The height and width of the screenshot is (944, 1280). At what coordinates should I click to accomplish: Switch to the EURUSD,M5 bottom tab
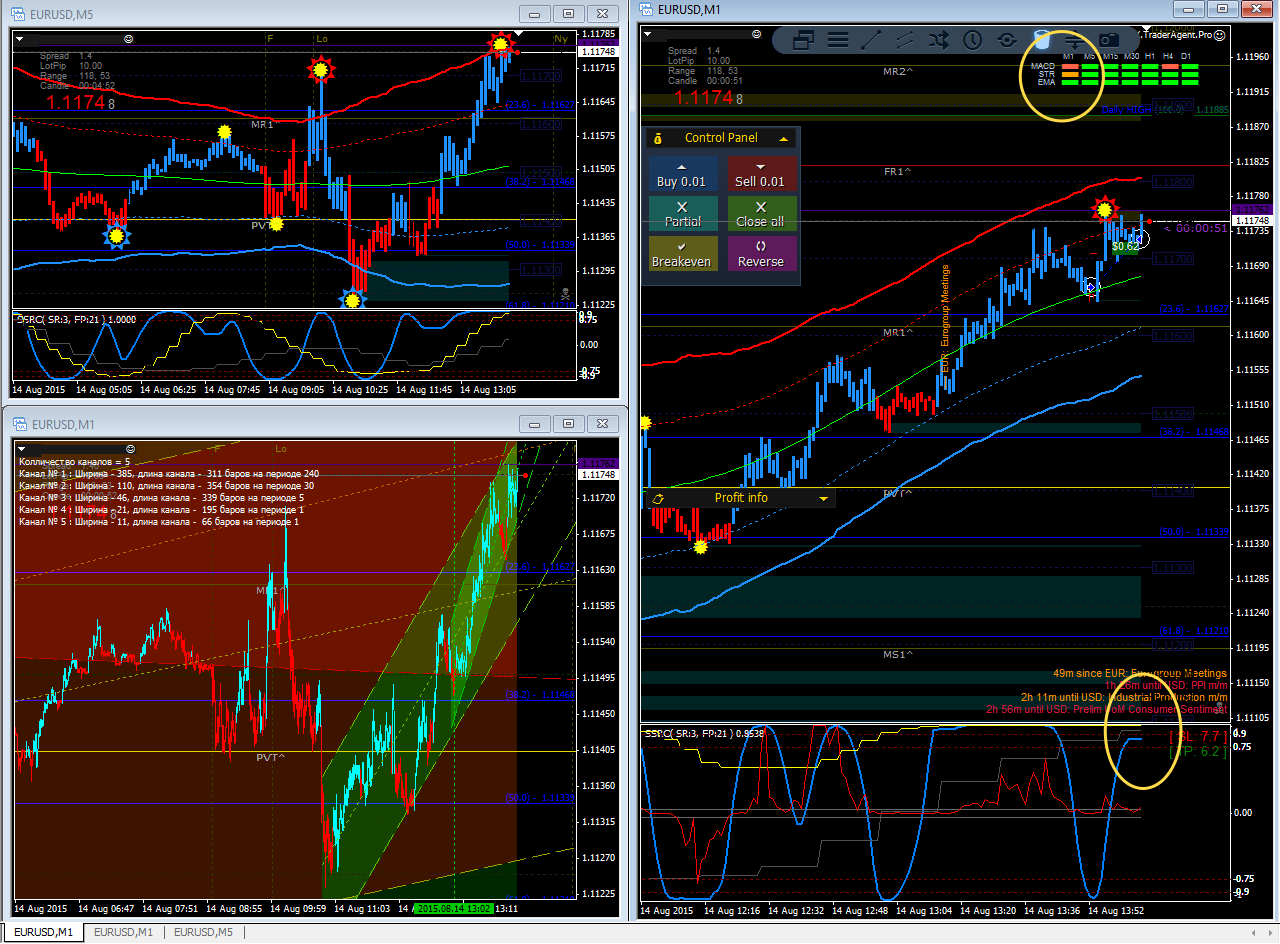204,932
